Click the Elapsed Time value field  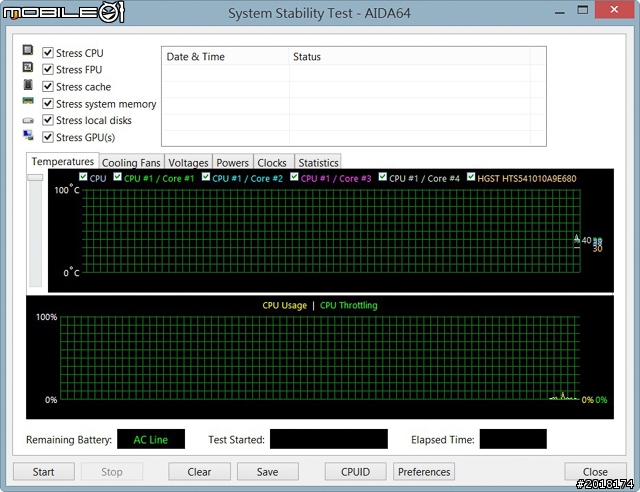513,439
